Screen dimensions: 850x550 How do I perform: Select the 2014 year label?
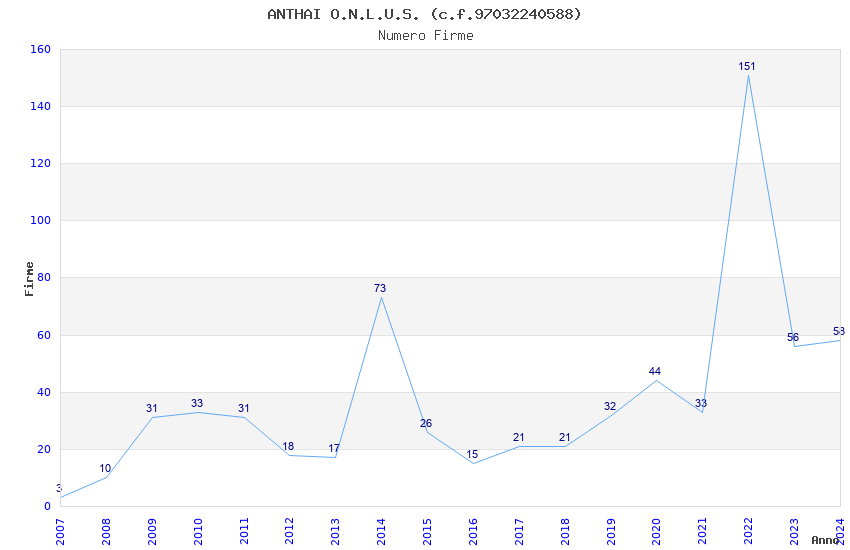click(382, 532)
